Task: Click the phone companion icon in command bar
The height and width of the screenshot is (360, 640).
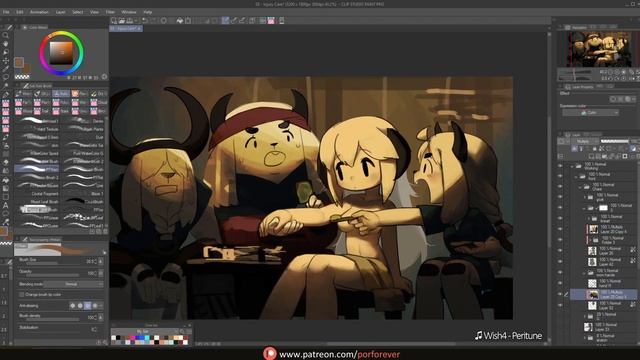Action: point(282,20)
